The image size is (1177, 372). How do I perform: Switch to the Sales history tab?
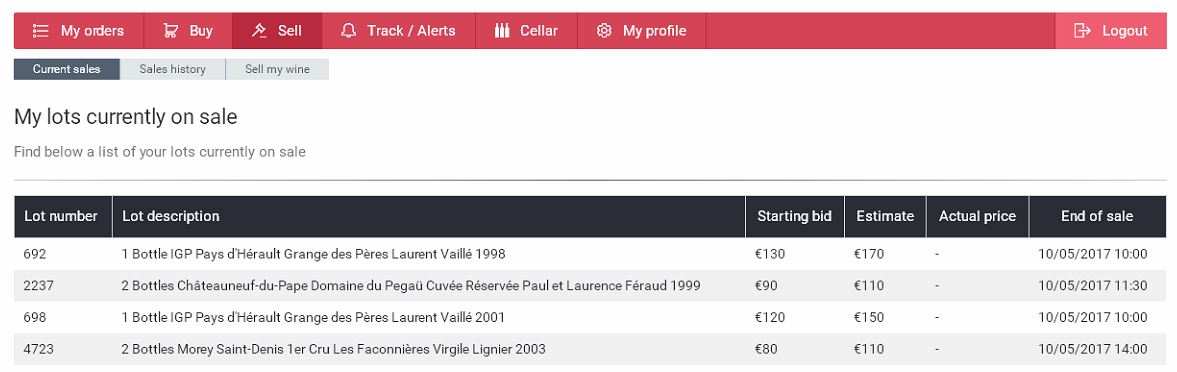(x=173, y=69)
